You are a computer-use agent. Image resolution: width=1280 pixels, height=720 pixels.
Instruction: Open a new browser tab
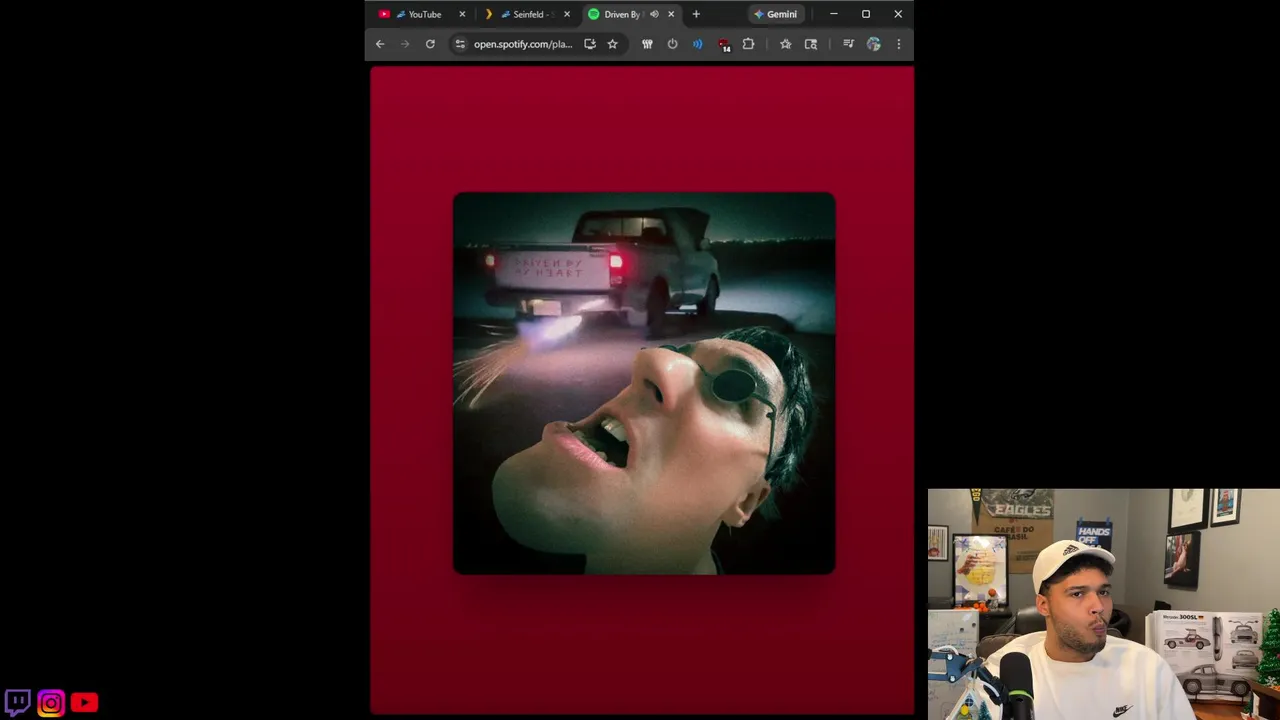[696, 14]
